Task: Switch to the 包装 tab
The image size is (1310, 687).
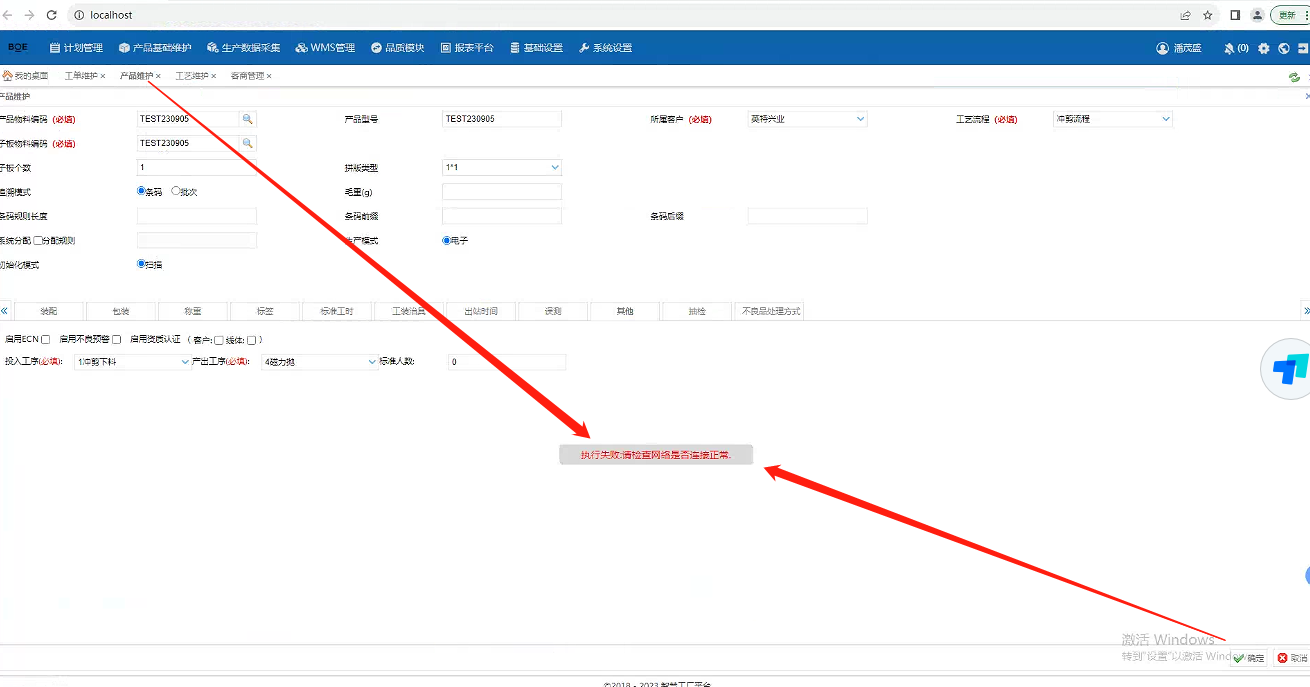Action: [x=121, y=311]
